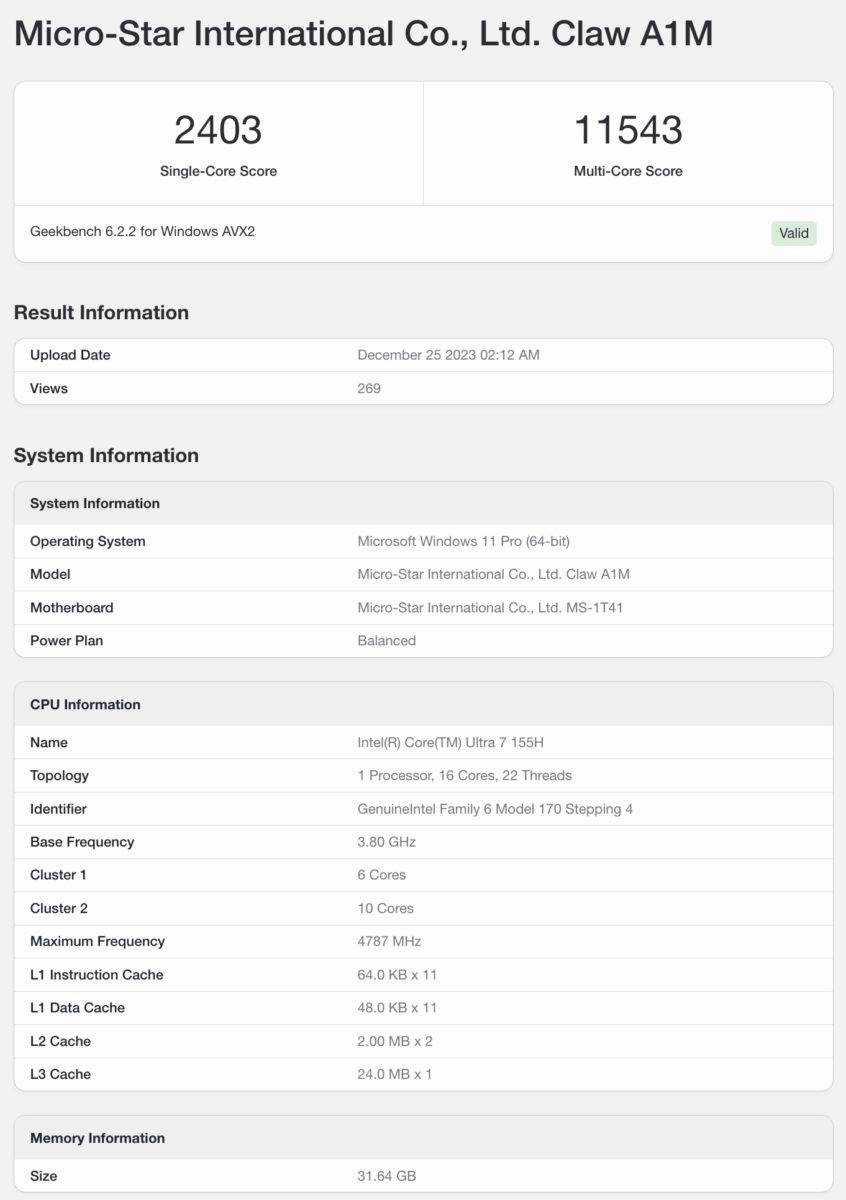
Task: Click the 'L1 Data Cache' row label
Action: pyautogui.click(x=77, y=1007)
